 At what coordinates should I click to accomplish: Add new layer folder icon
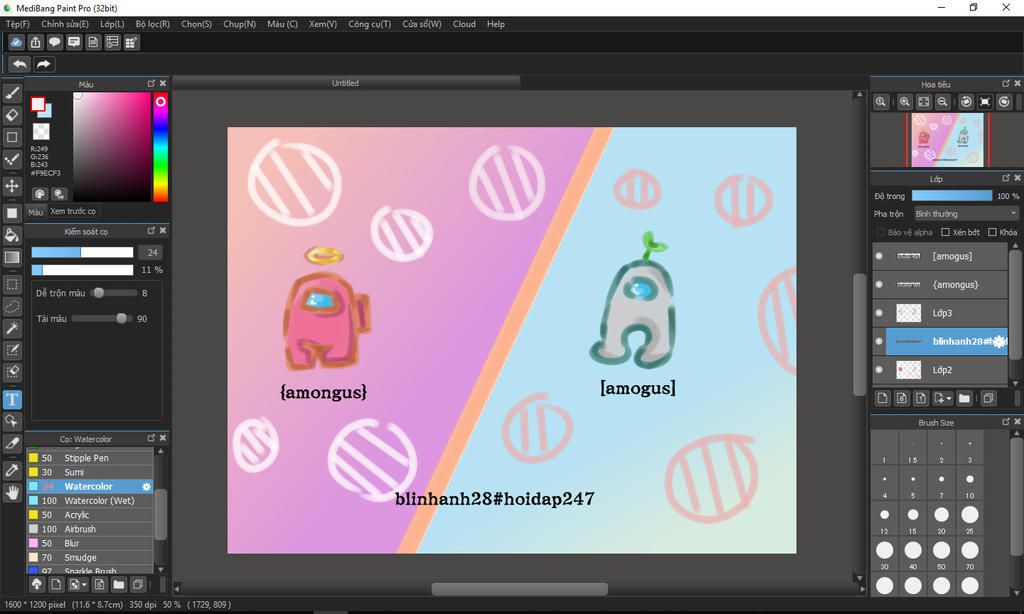tap(964, 398)
